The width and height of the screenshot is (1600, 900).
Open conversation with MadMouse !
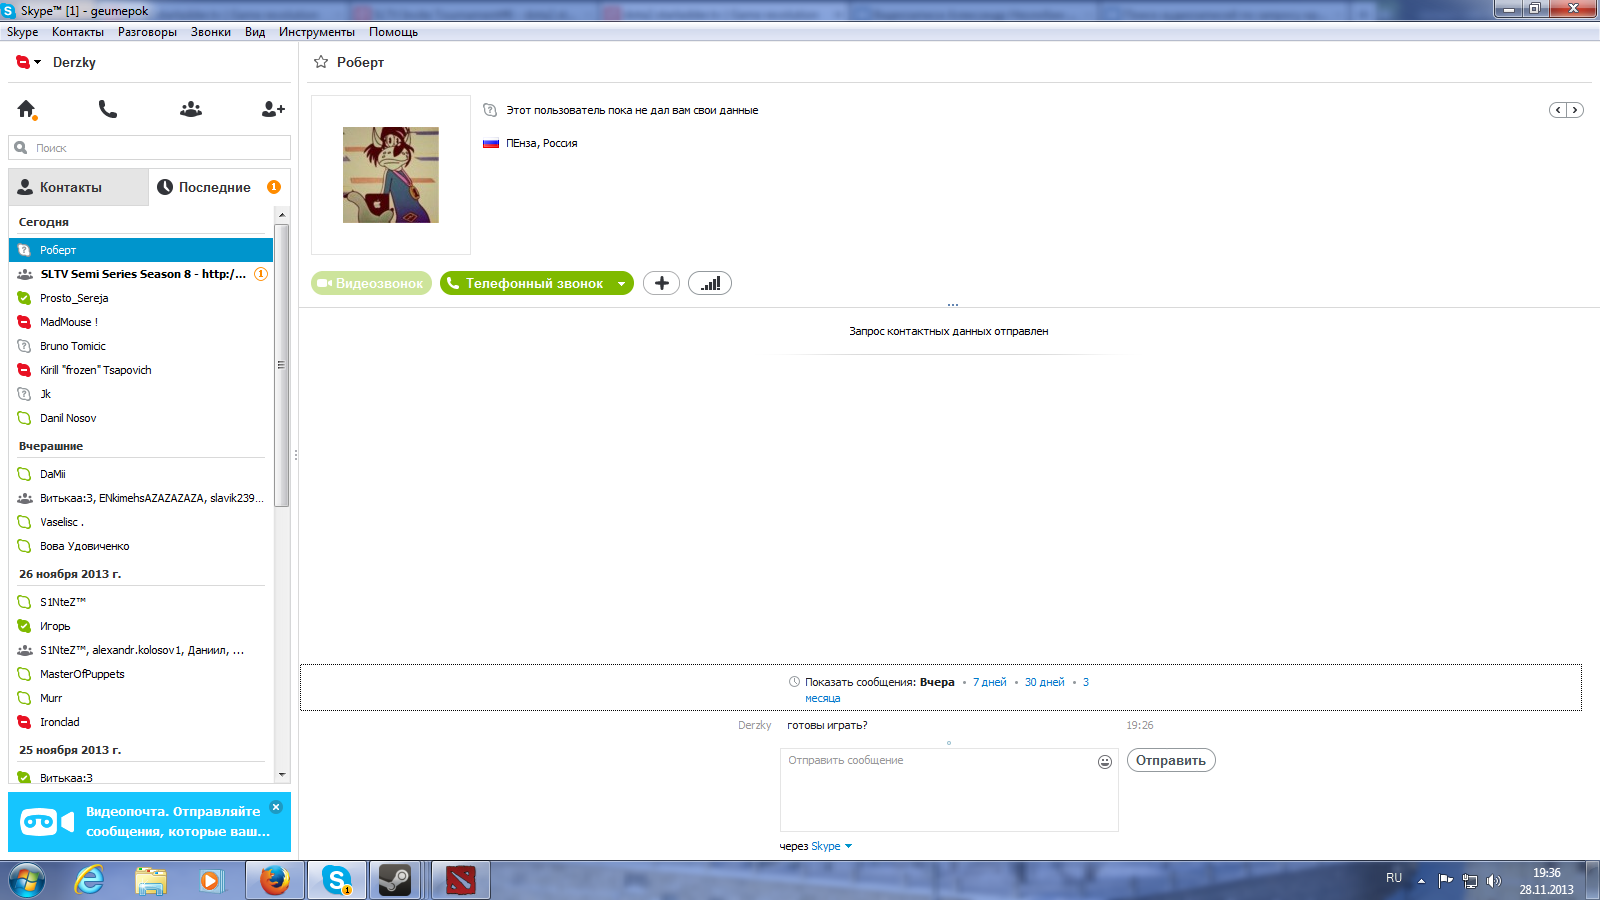141,322
